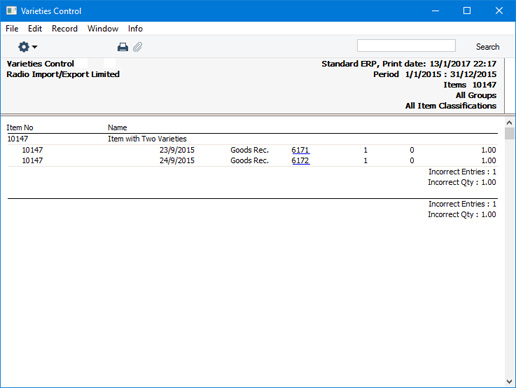
Task: Open the Record menu
Action: click(x=65, y=29)
